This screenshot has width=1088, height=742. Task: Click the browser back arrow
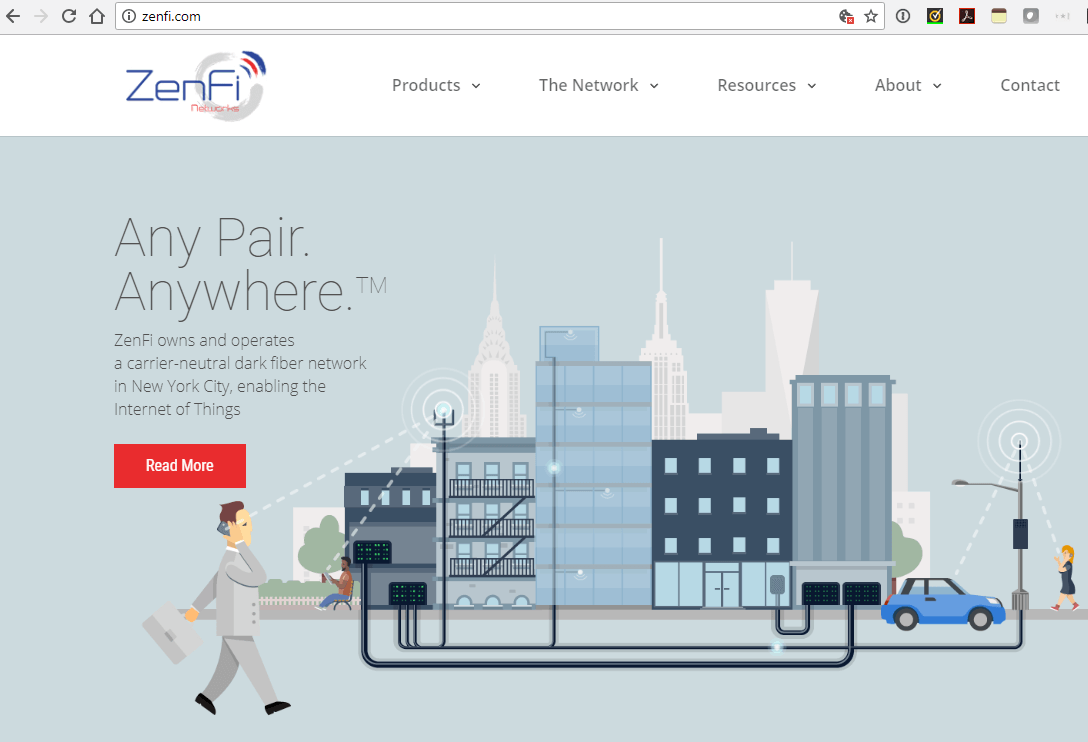click(13, 16)
